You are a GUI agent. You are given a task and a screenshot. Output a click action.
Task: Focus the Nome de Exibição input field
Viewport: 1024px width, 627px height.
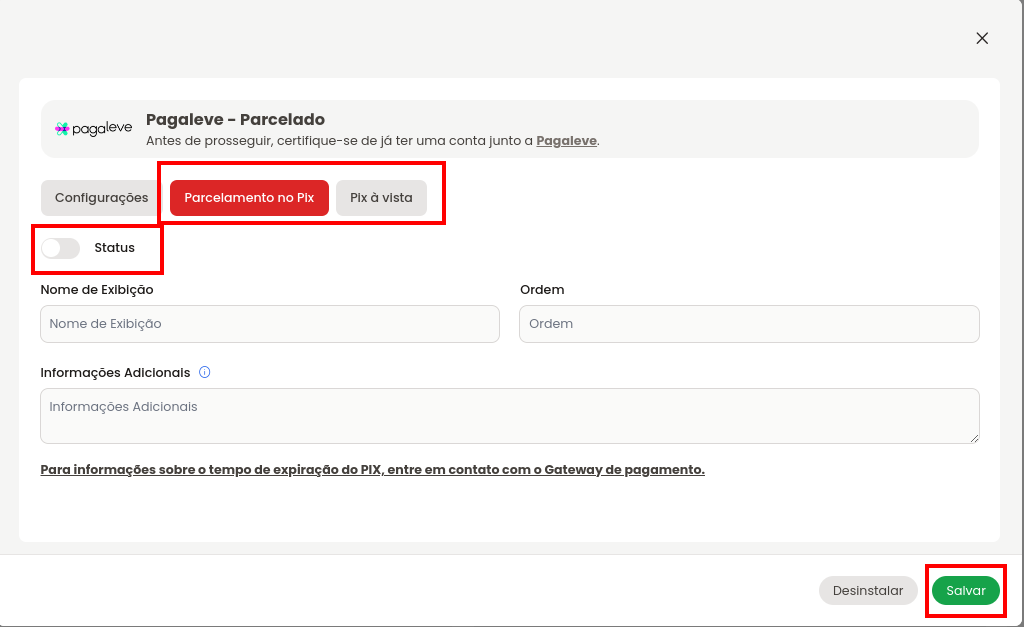point(270,324)
